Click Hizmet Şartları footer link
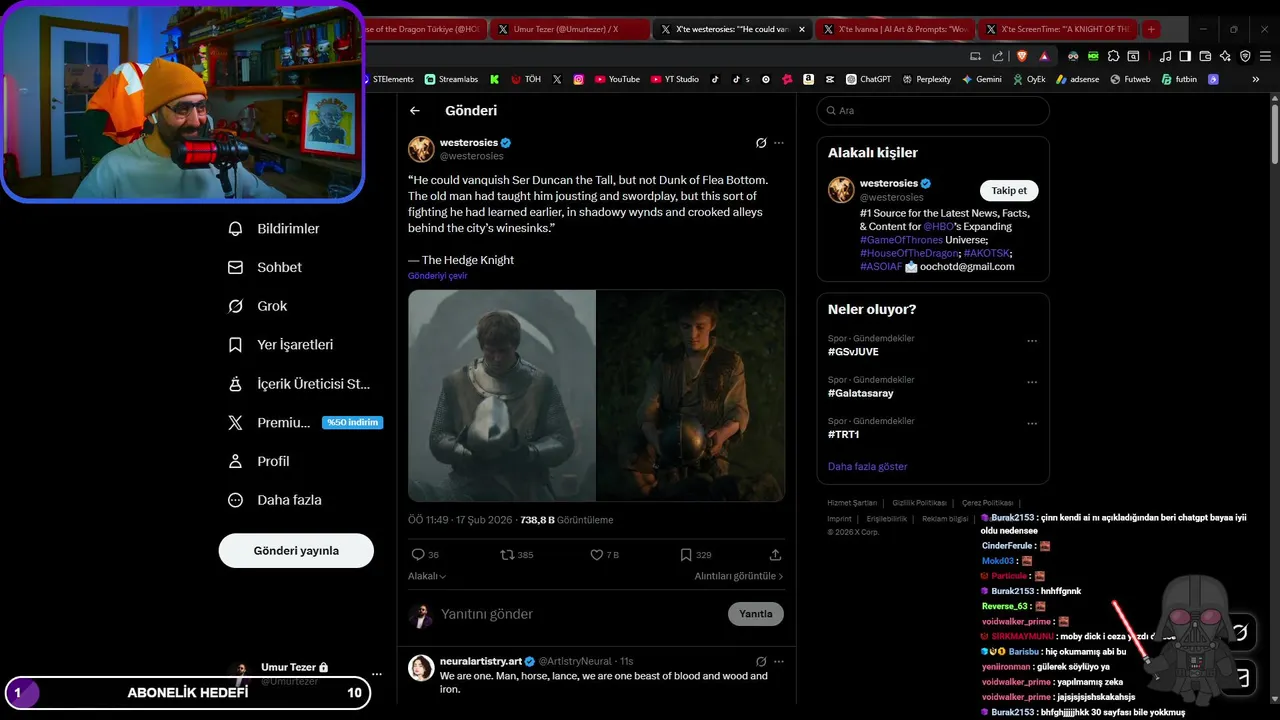This screenshot has width=1280, height=720. click(852, 503)
